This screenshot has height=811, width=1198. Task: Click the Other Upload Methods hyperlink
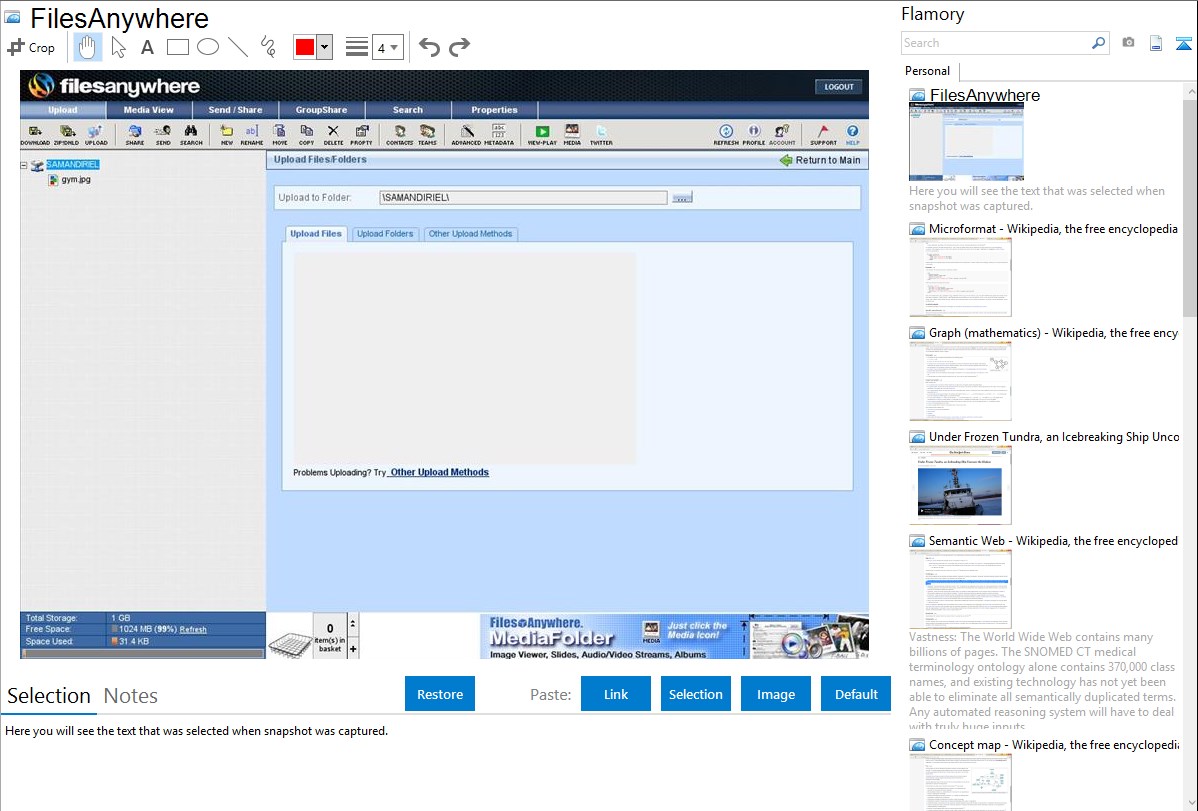(x=439, y=472)
